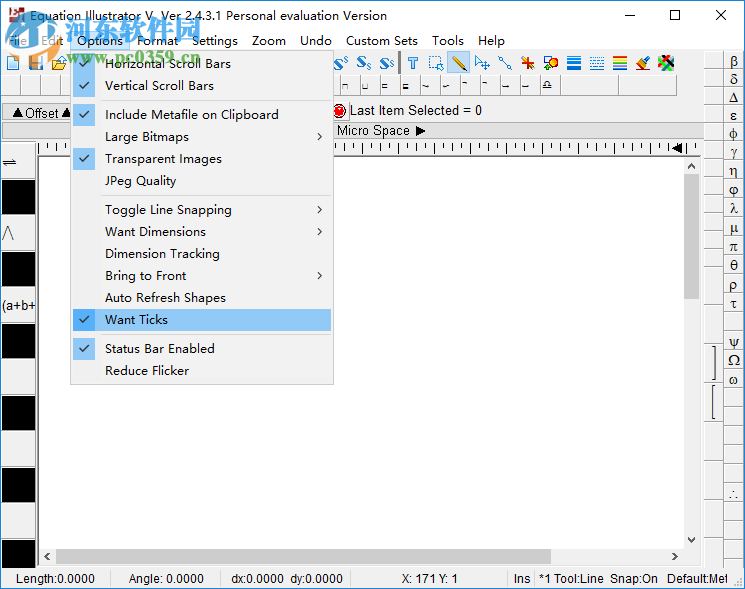Click the Undo menu item
Image resolution: width=745 pixels, height=589 pixels.
click(316, 41)
